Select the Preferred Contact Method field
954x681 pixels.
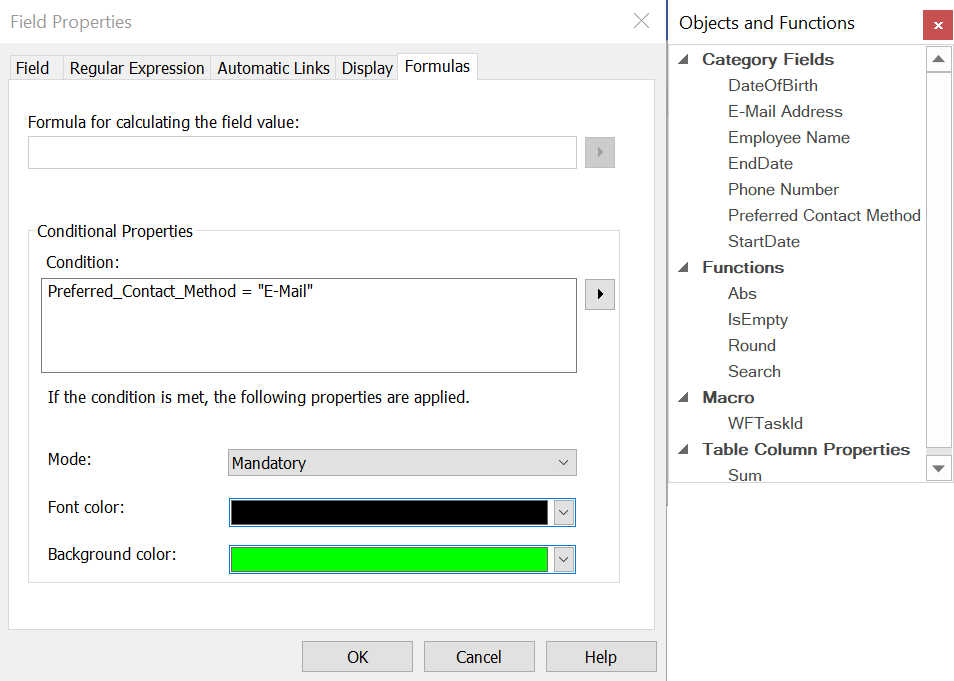pos(823,215)
